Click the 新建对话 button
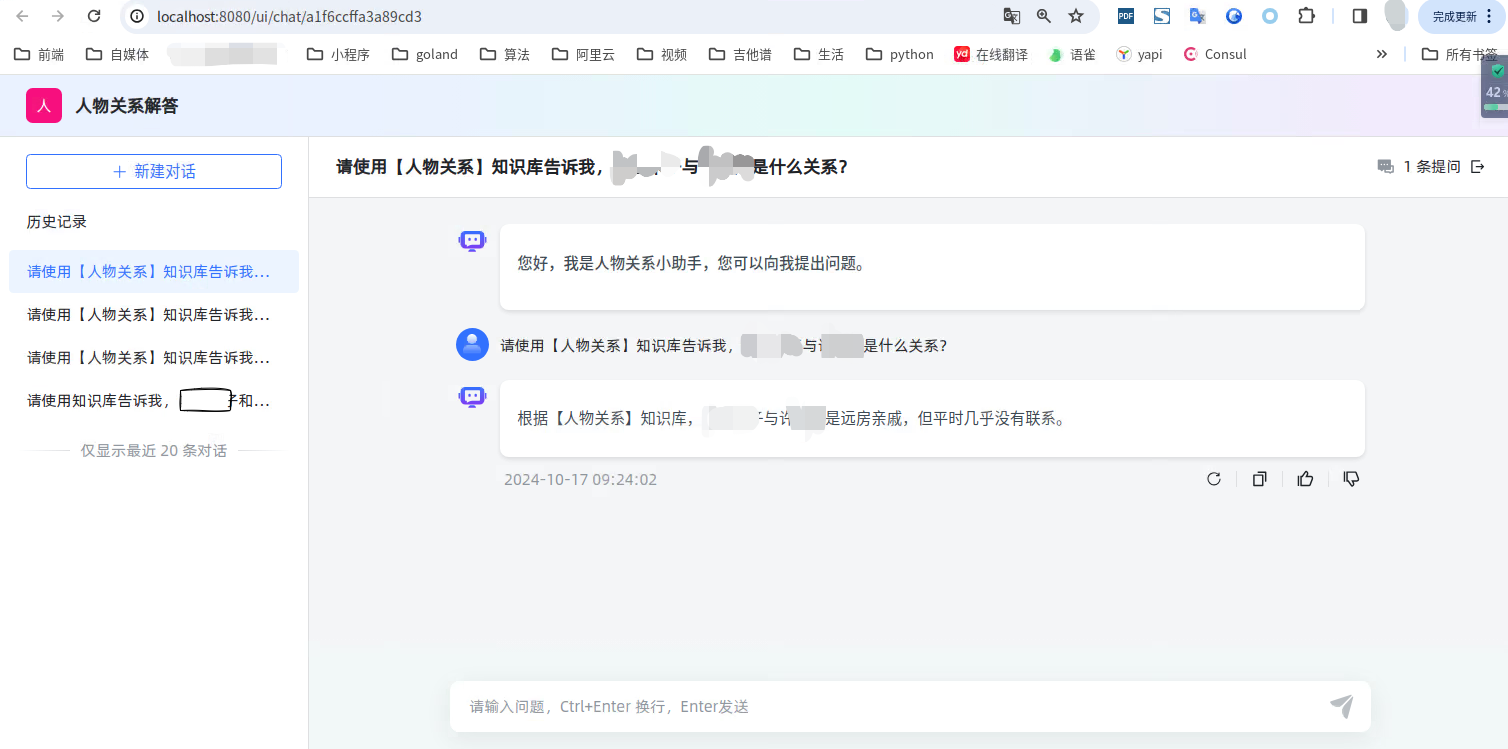Viewport: 1508px width, 749px height. click(x=154, y=171)
